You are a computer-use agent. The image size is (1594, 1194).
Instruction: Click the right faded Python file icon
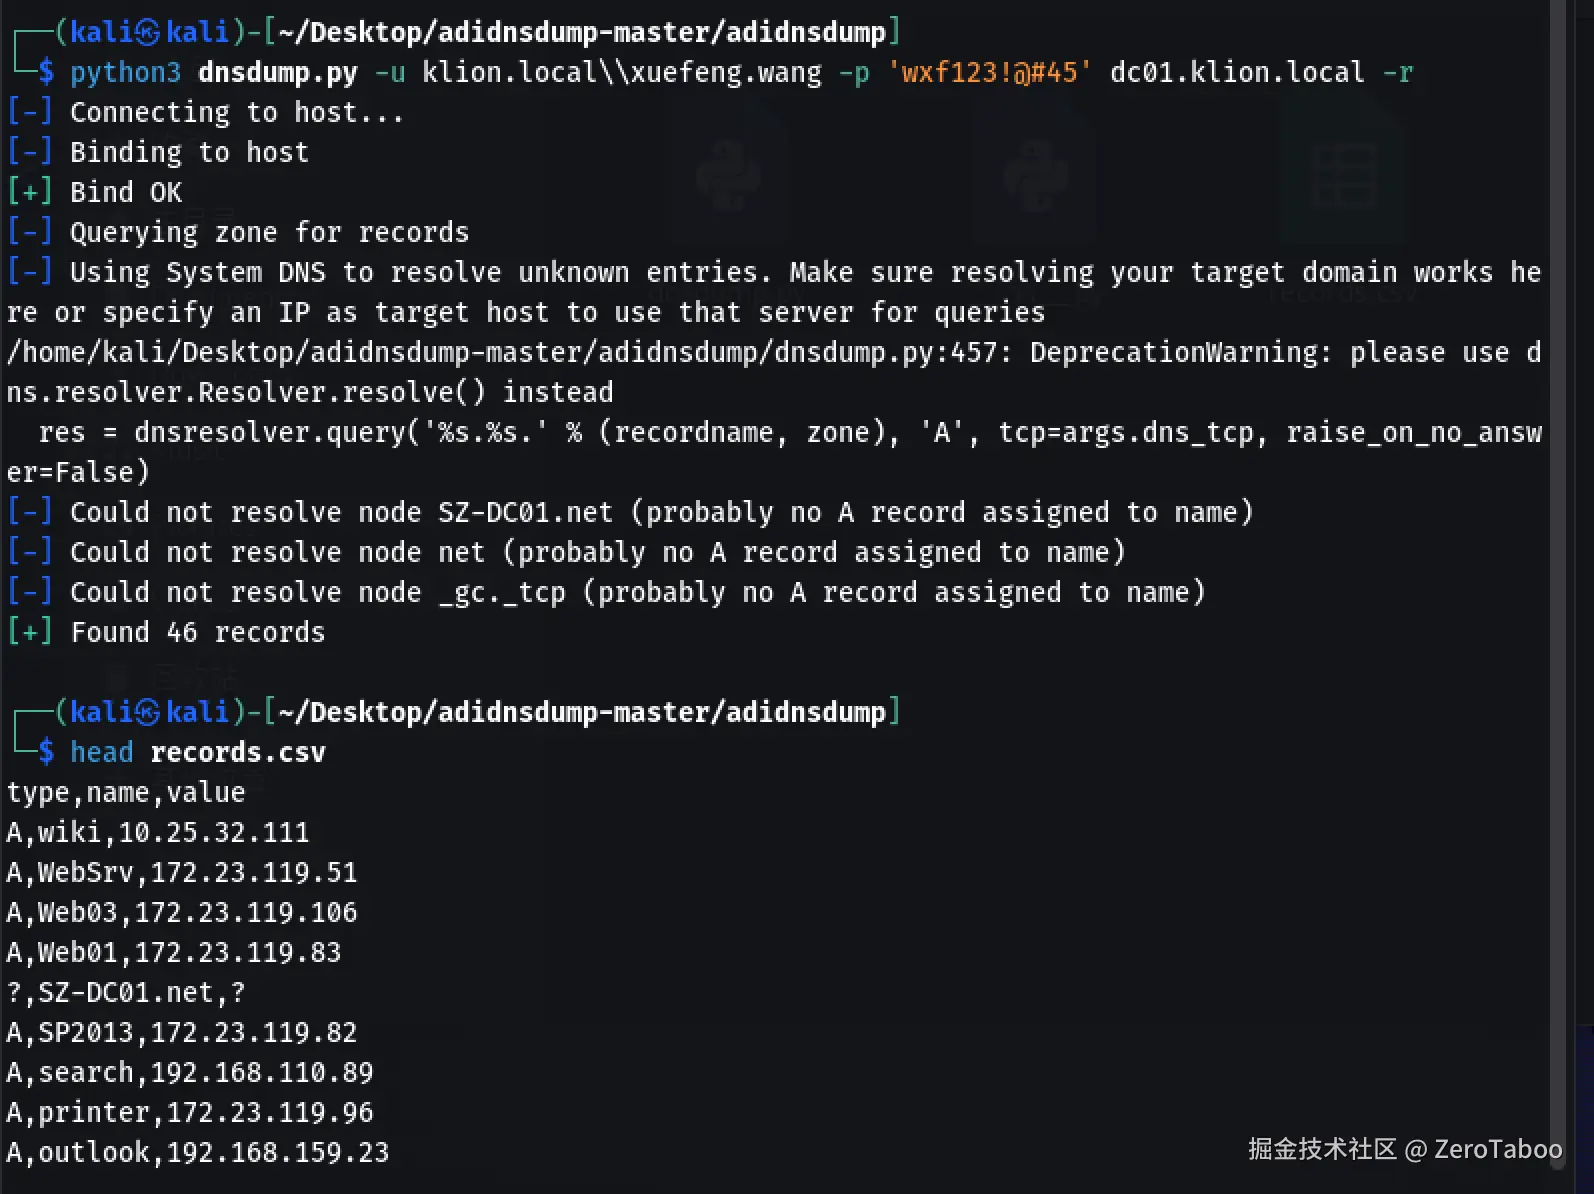point(1035,177)
